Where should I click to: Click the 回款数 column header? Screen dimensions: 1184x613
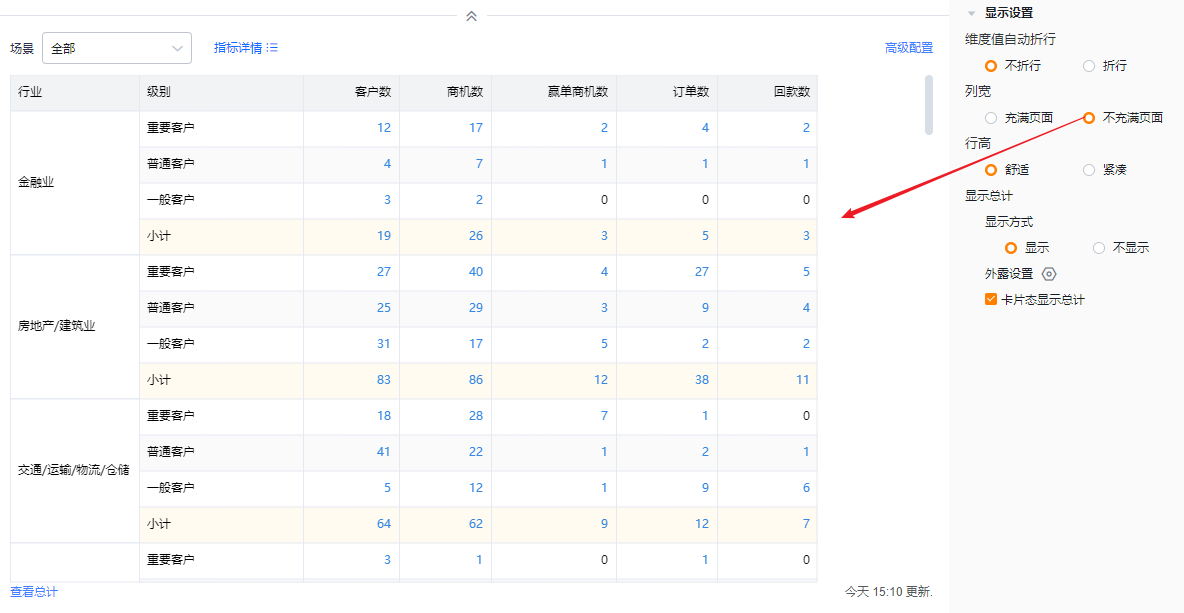tap(791, 92)
